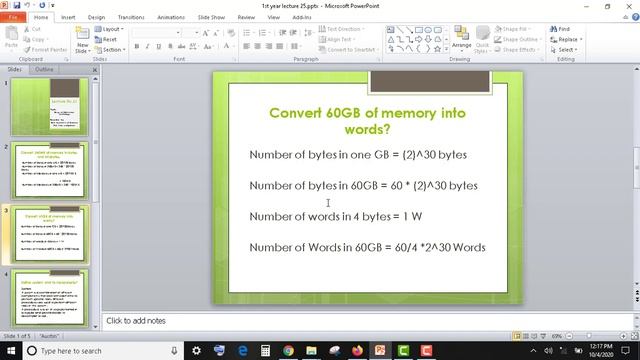Open the Select dropdown in Editing group
This screenshot has height=360, width=640.
pyautogui.click(x=563, y=49)
